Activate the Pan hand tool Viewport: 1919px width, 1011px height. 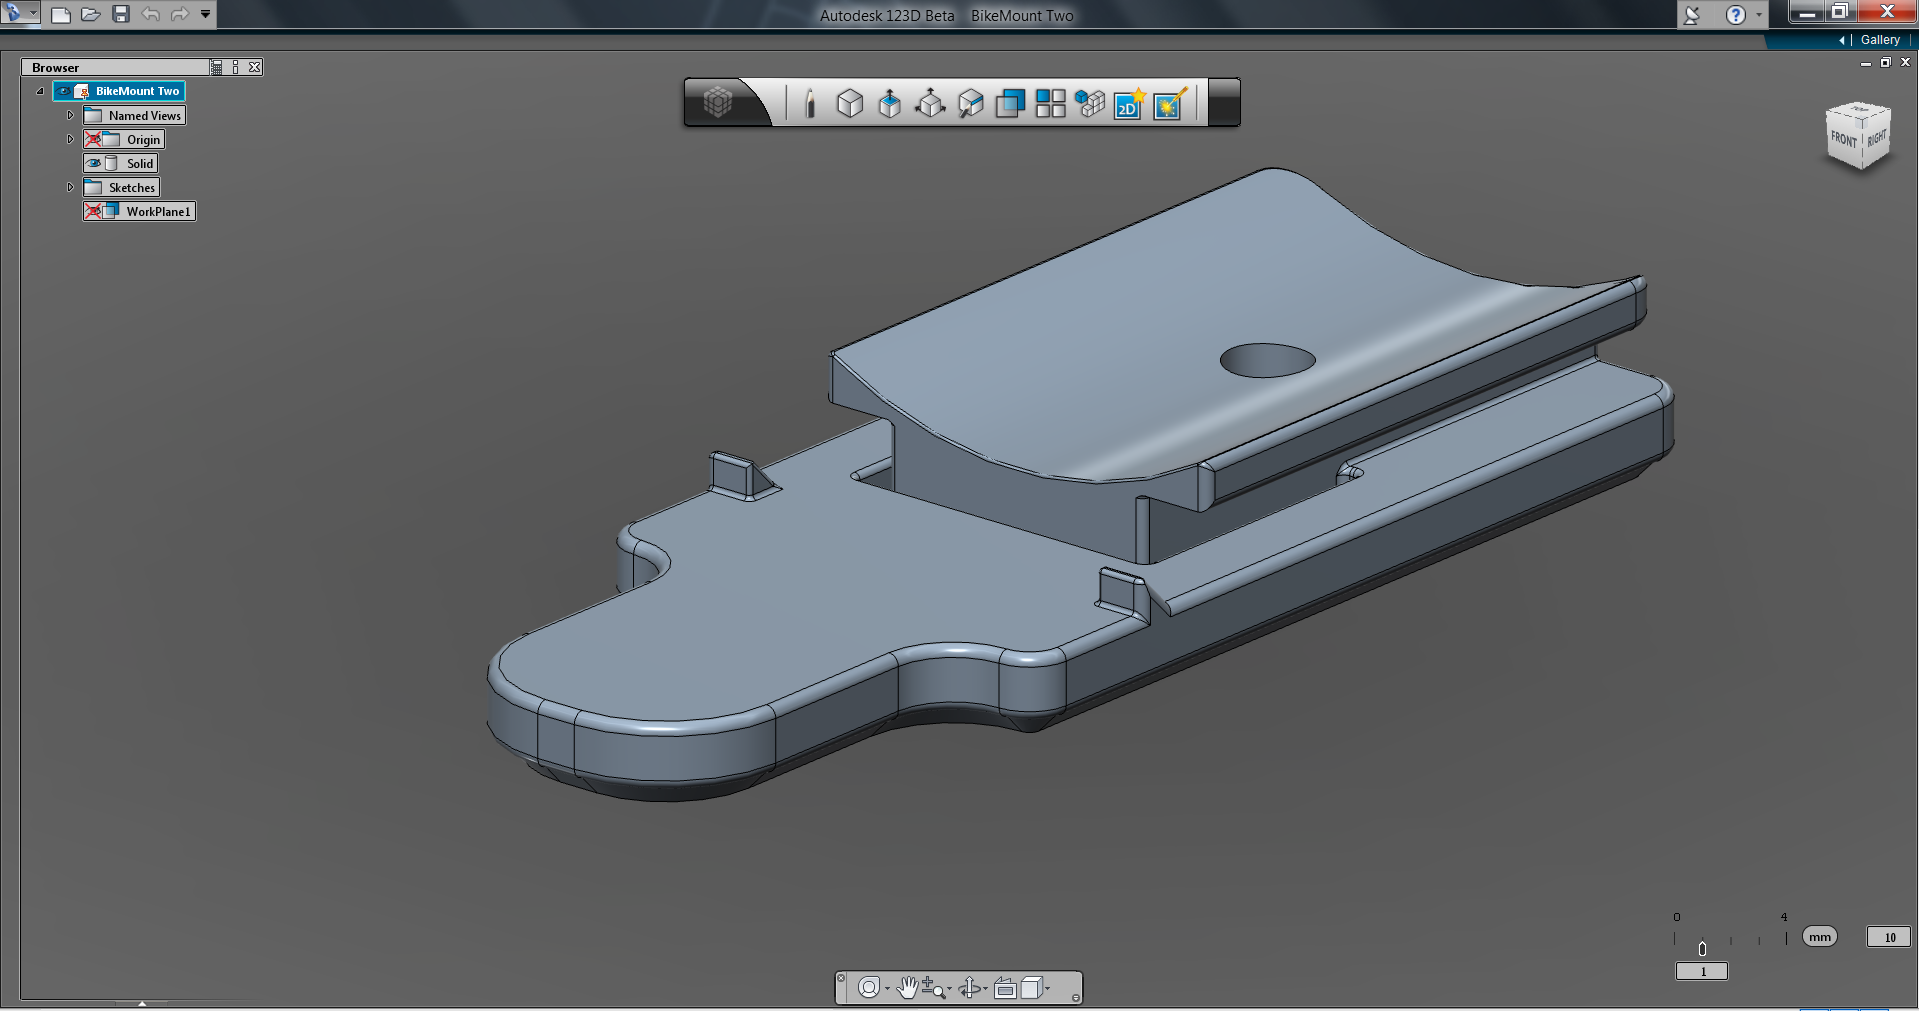pos(906,988)
